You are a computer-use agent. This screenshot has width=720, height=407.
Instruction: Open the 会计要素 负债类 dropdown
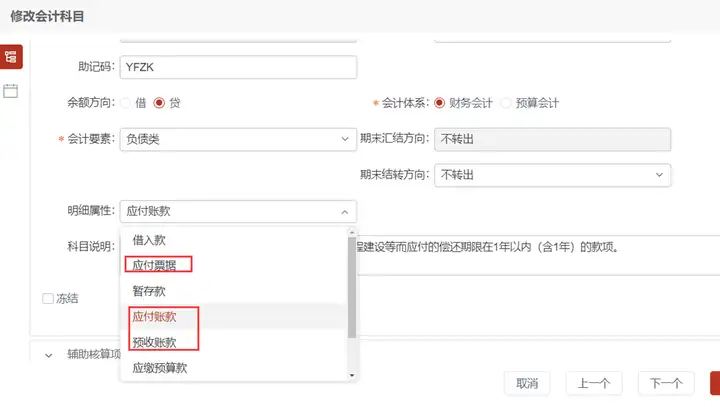click(x=238, y=139)
